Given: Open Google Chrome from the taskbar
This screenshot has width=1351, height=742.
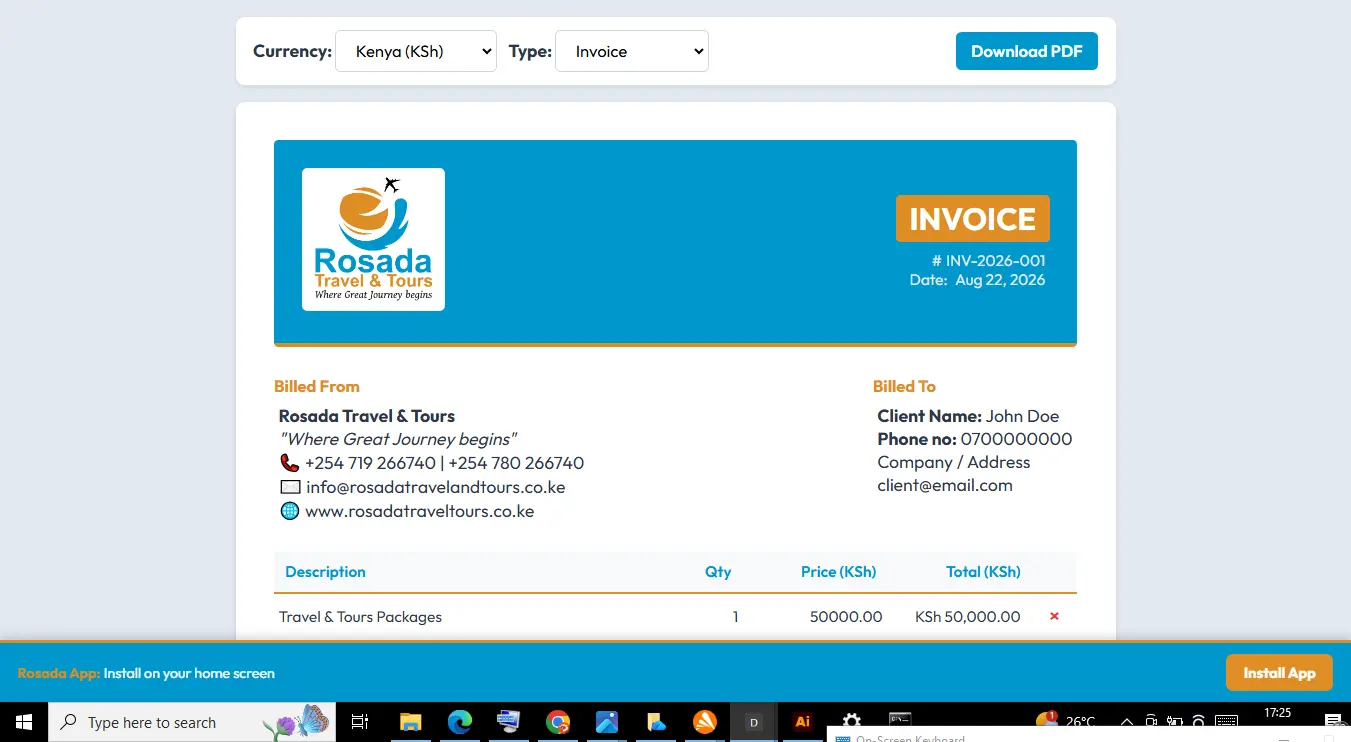Looking at the screenshot, I should (x=557, y=722).
